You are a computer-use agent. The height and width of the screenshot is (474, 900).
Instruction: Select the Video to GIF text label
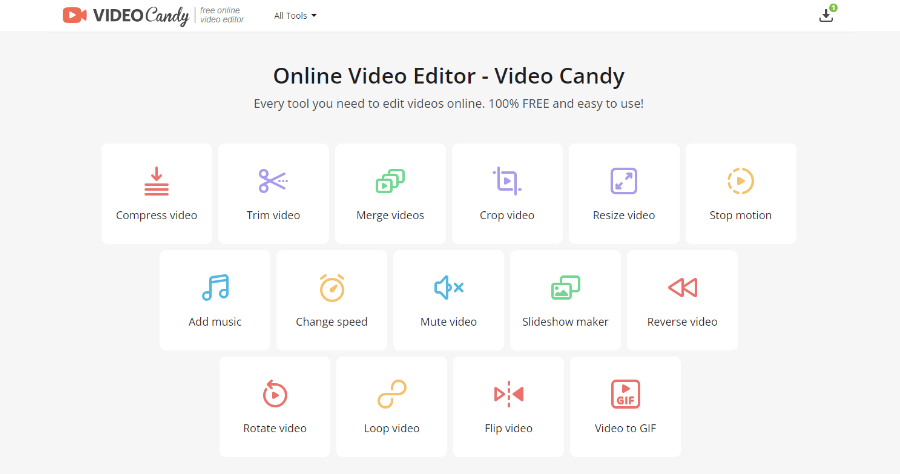tap(625, 428)
